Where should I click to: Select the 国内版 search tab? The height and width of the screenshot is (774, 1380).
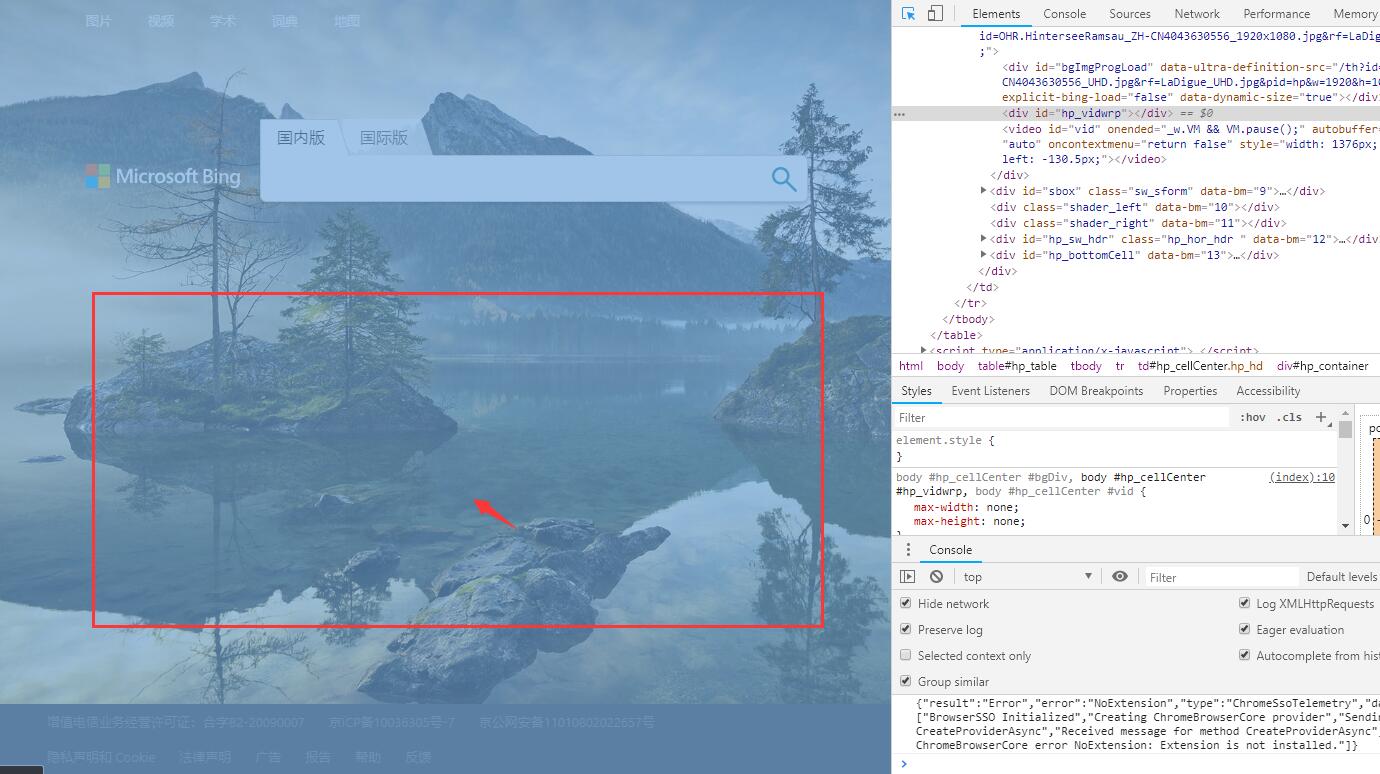[x=301, y=138]
